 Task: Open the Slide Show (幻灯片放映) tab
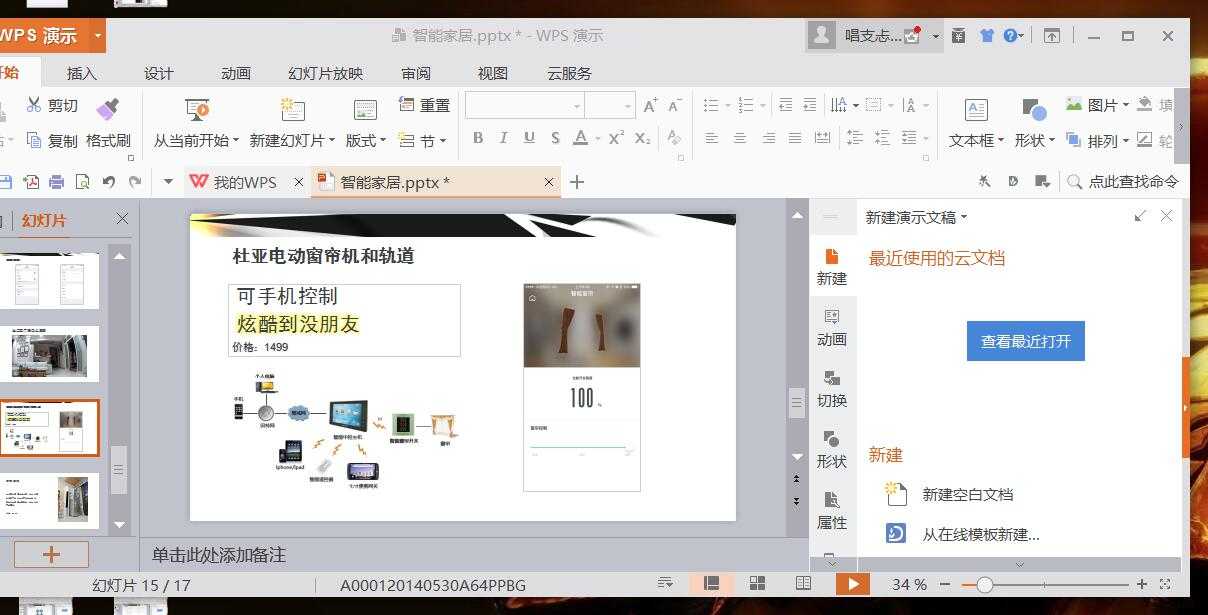(x=326, y=73)
